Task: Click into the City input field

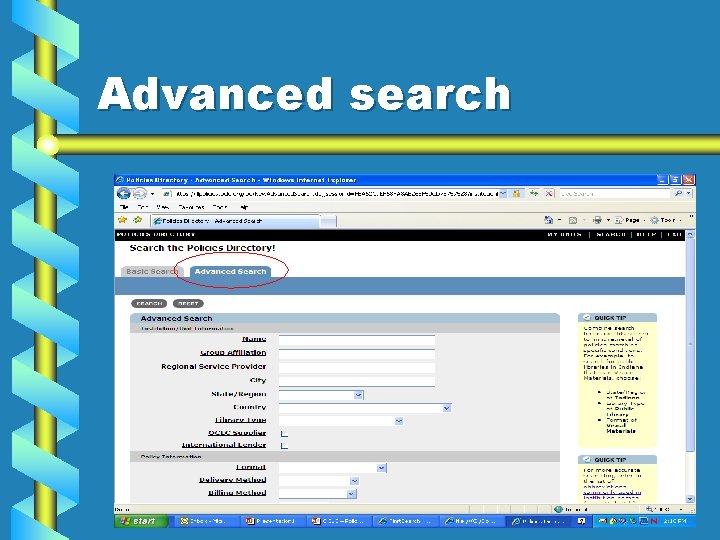Action: (x=357, y=382)
